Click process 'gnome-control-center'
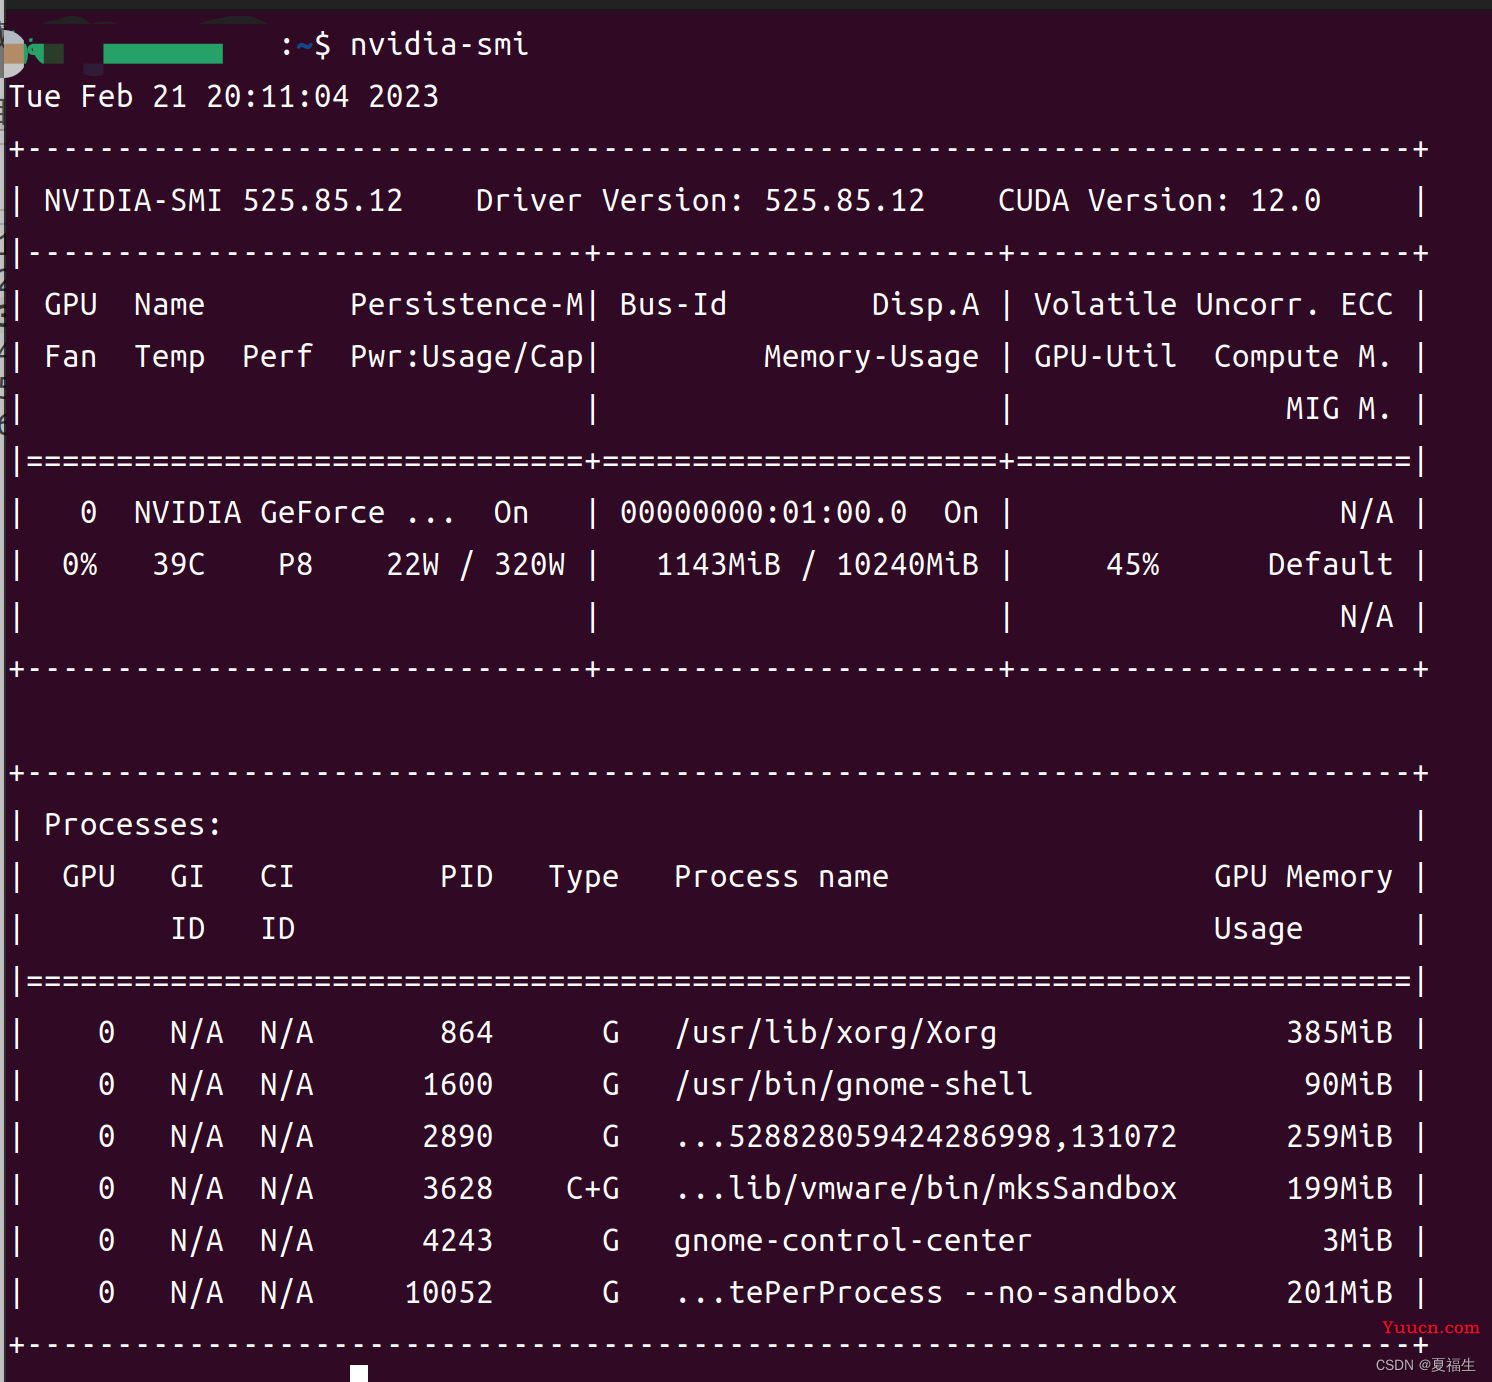1492x1382 pixels. (x=853, y=1240)
